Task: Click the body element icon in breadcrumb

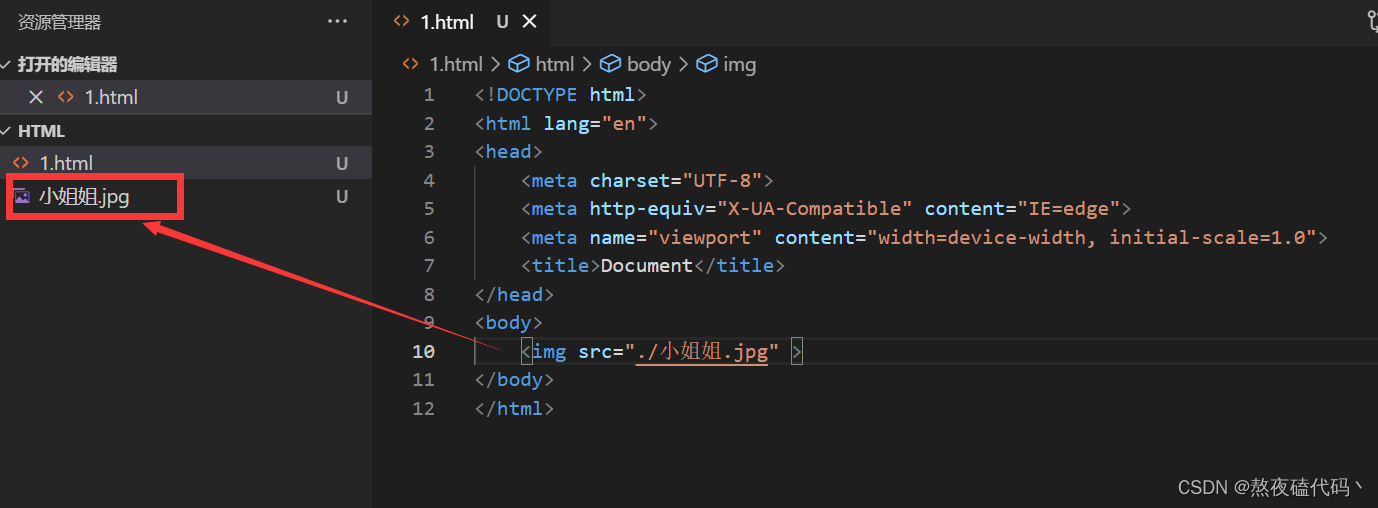Action: (610, 64)
